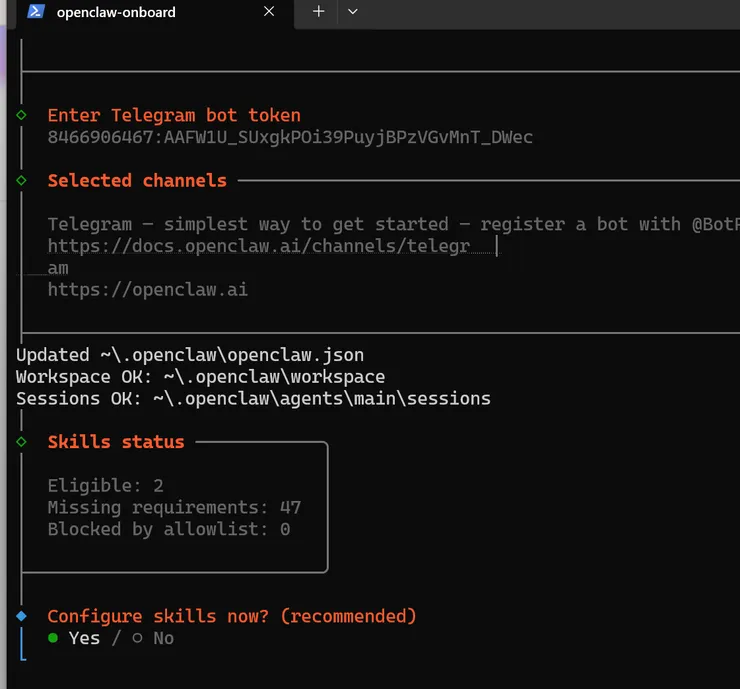Close the openclaw-onboard tab
This screenshot has height=689, width=740.
[x=269, y=12]
